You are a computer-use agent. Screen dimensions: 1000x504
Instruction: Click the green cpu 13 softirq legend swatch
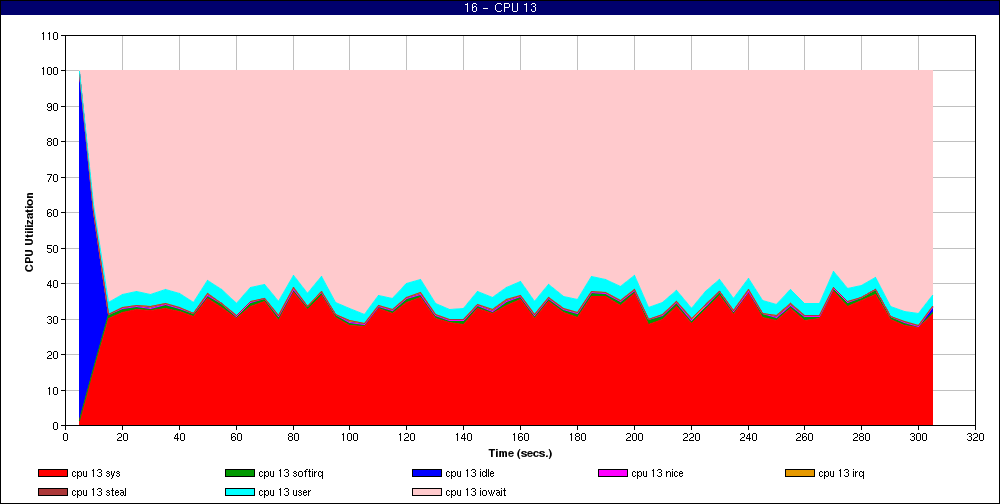(239, 473)
